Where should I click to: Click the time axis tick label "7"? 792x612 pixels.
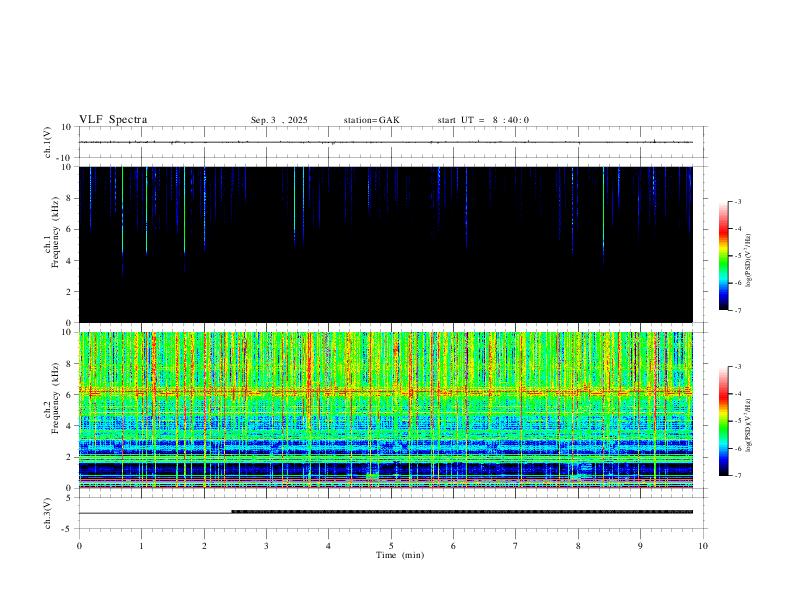(x=516, y=546)
